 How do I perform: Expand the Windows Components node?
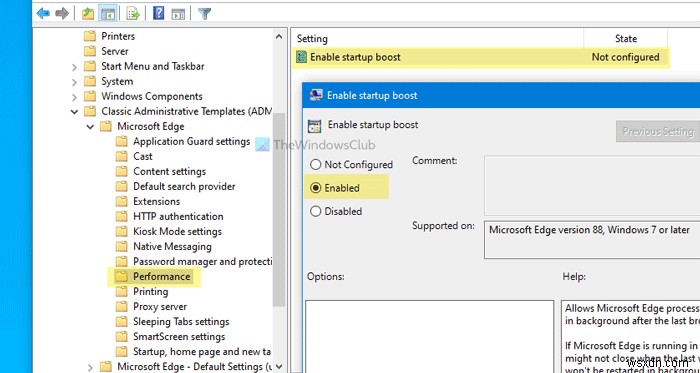click(x=75, y=97)
